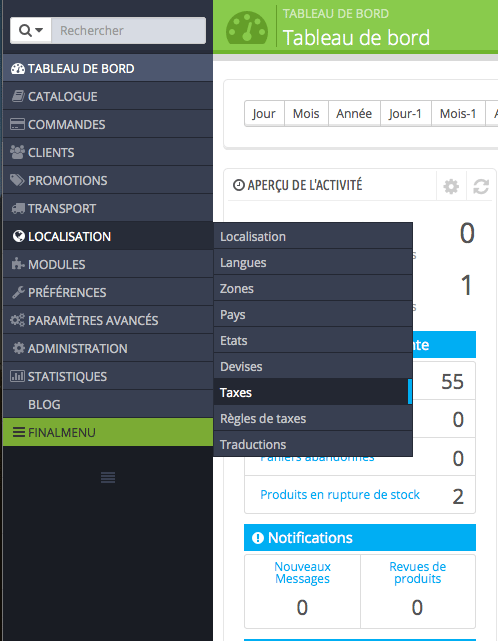498x641 pixels.
Task: Focus the Rechercher search field
Action: coord(128,30)
